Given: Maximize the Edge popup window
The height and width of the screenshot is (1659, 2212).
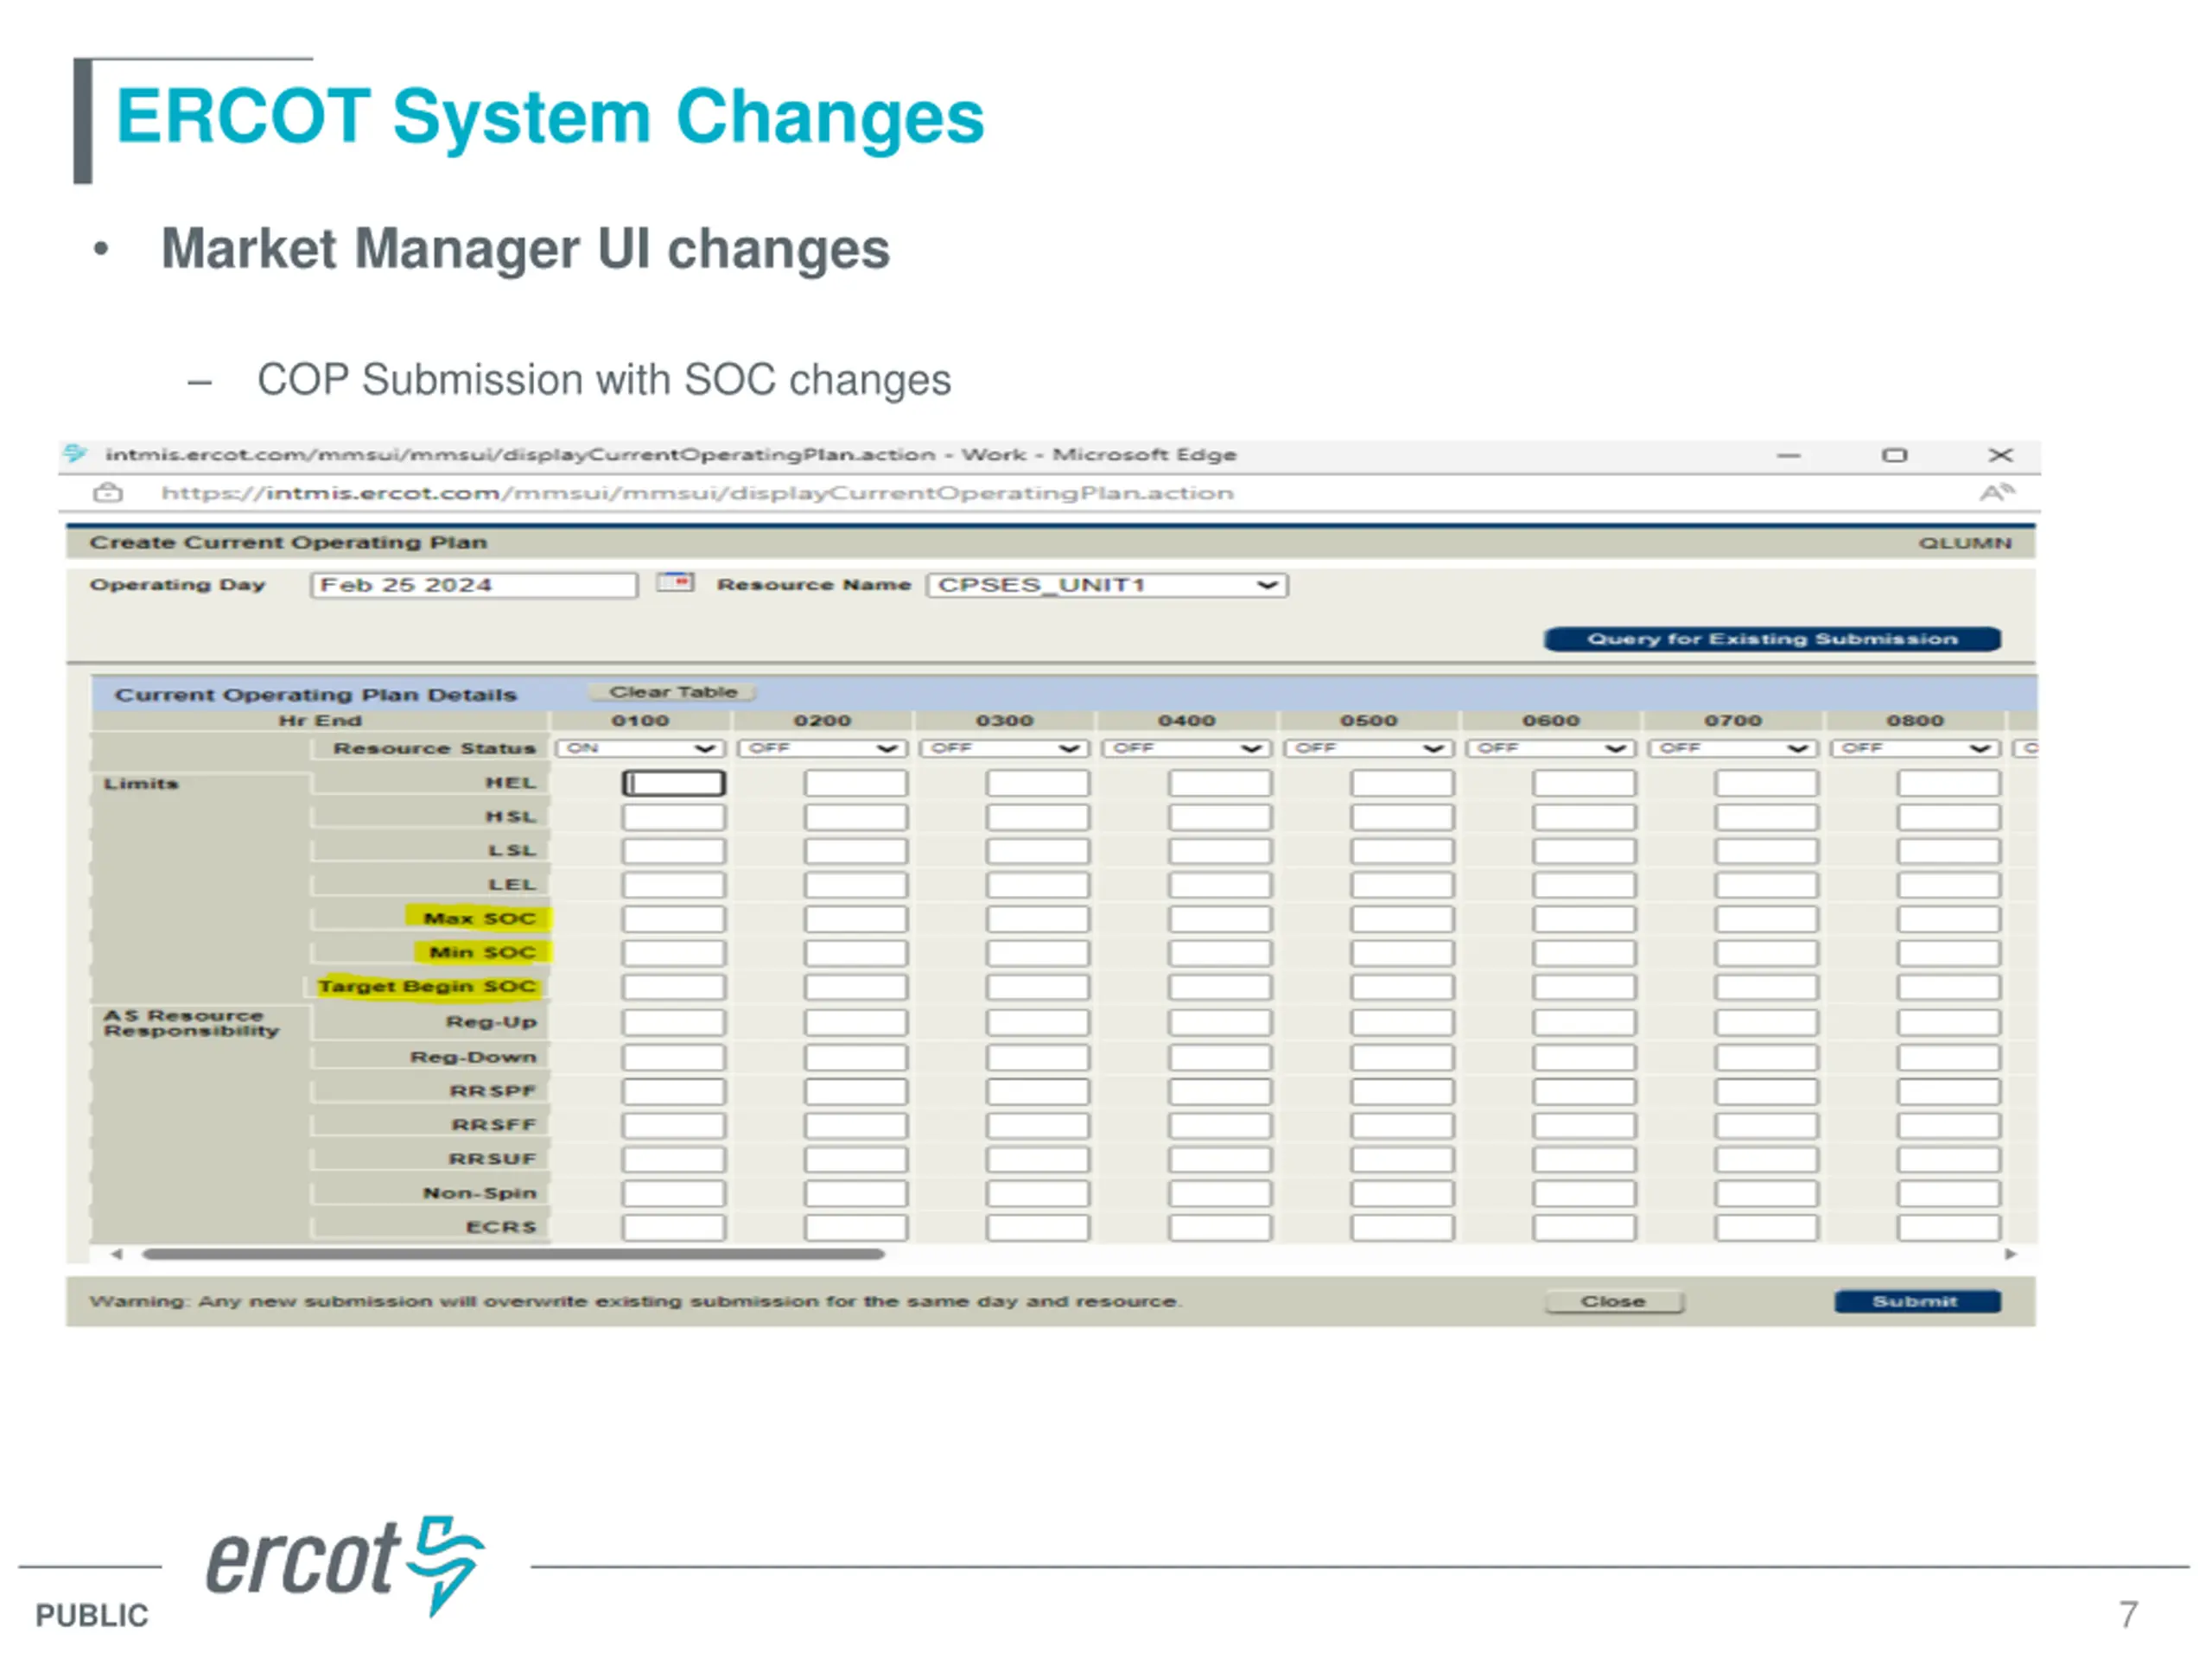Looking at the screenshot, I should [x=1894, y=456].
